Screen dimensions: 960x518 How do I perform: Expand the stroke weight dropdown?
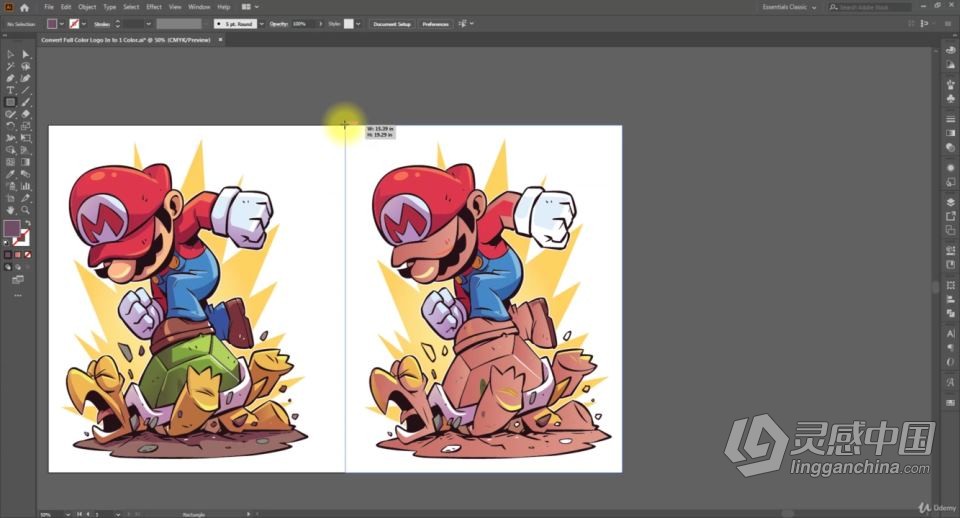(148, 24)
